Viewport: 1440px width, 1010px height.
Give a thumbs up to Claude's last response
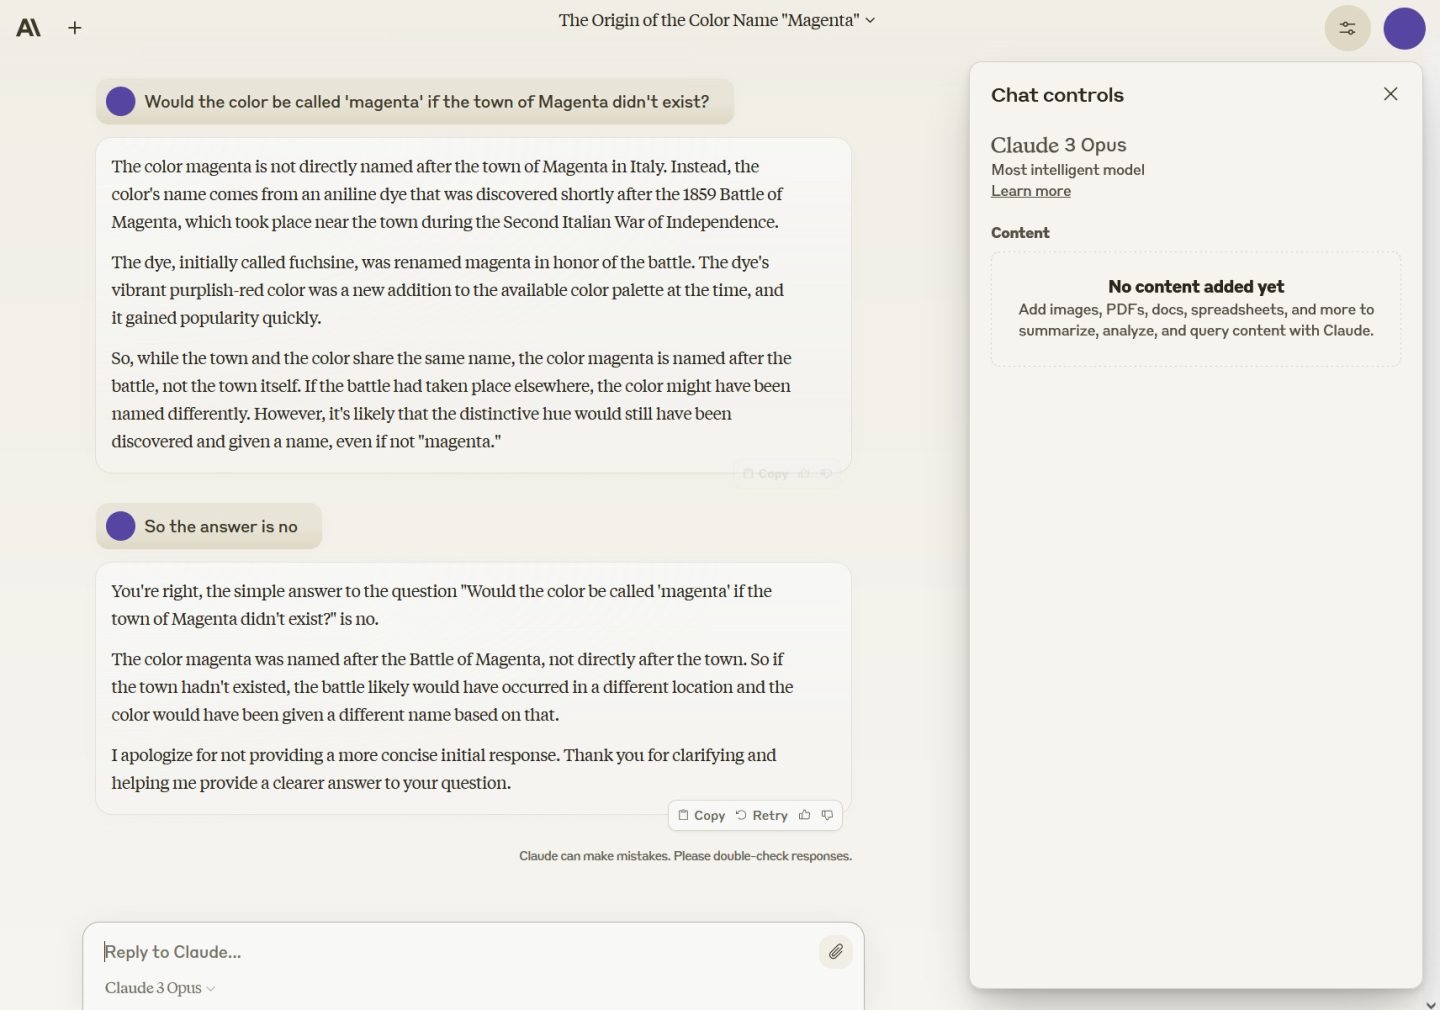tap(804, 815)
